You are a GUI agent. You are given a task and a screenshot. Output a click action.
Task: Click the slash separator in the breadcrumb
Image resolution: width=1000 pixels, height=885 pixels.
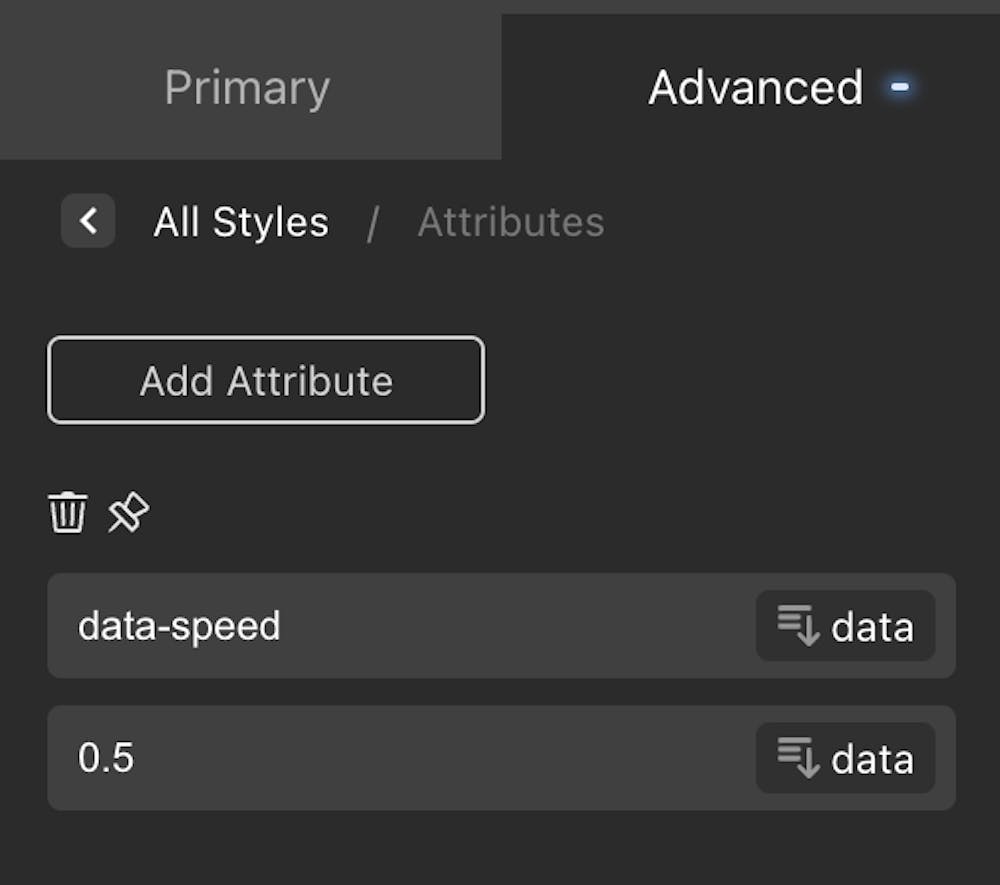[372, 223]
